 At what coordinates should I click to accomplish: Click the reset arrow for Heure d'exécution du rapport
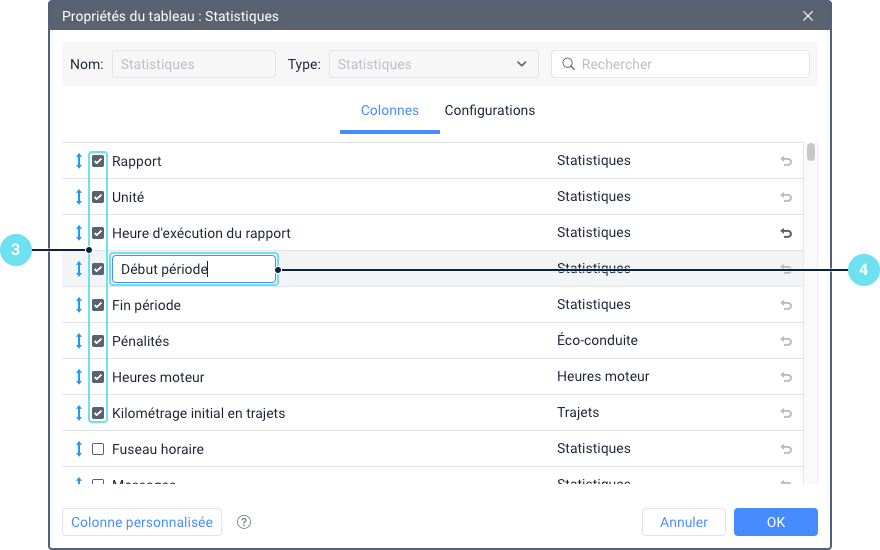coord(786,233)
